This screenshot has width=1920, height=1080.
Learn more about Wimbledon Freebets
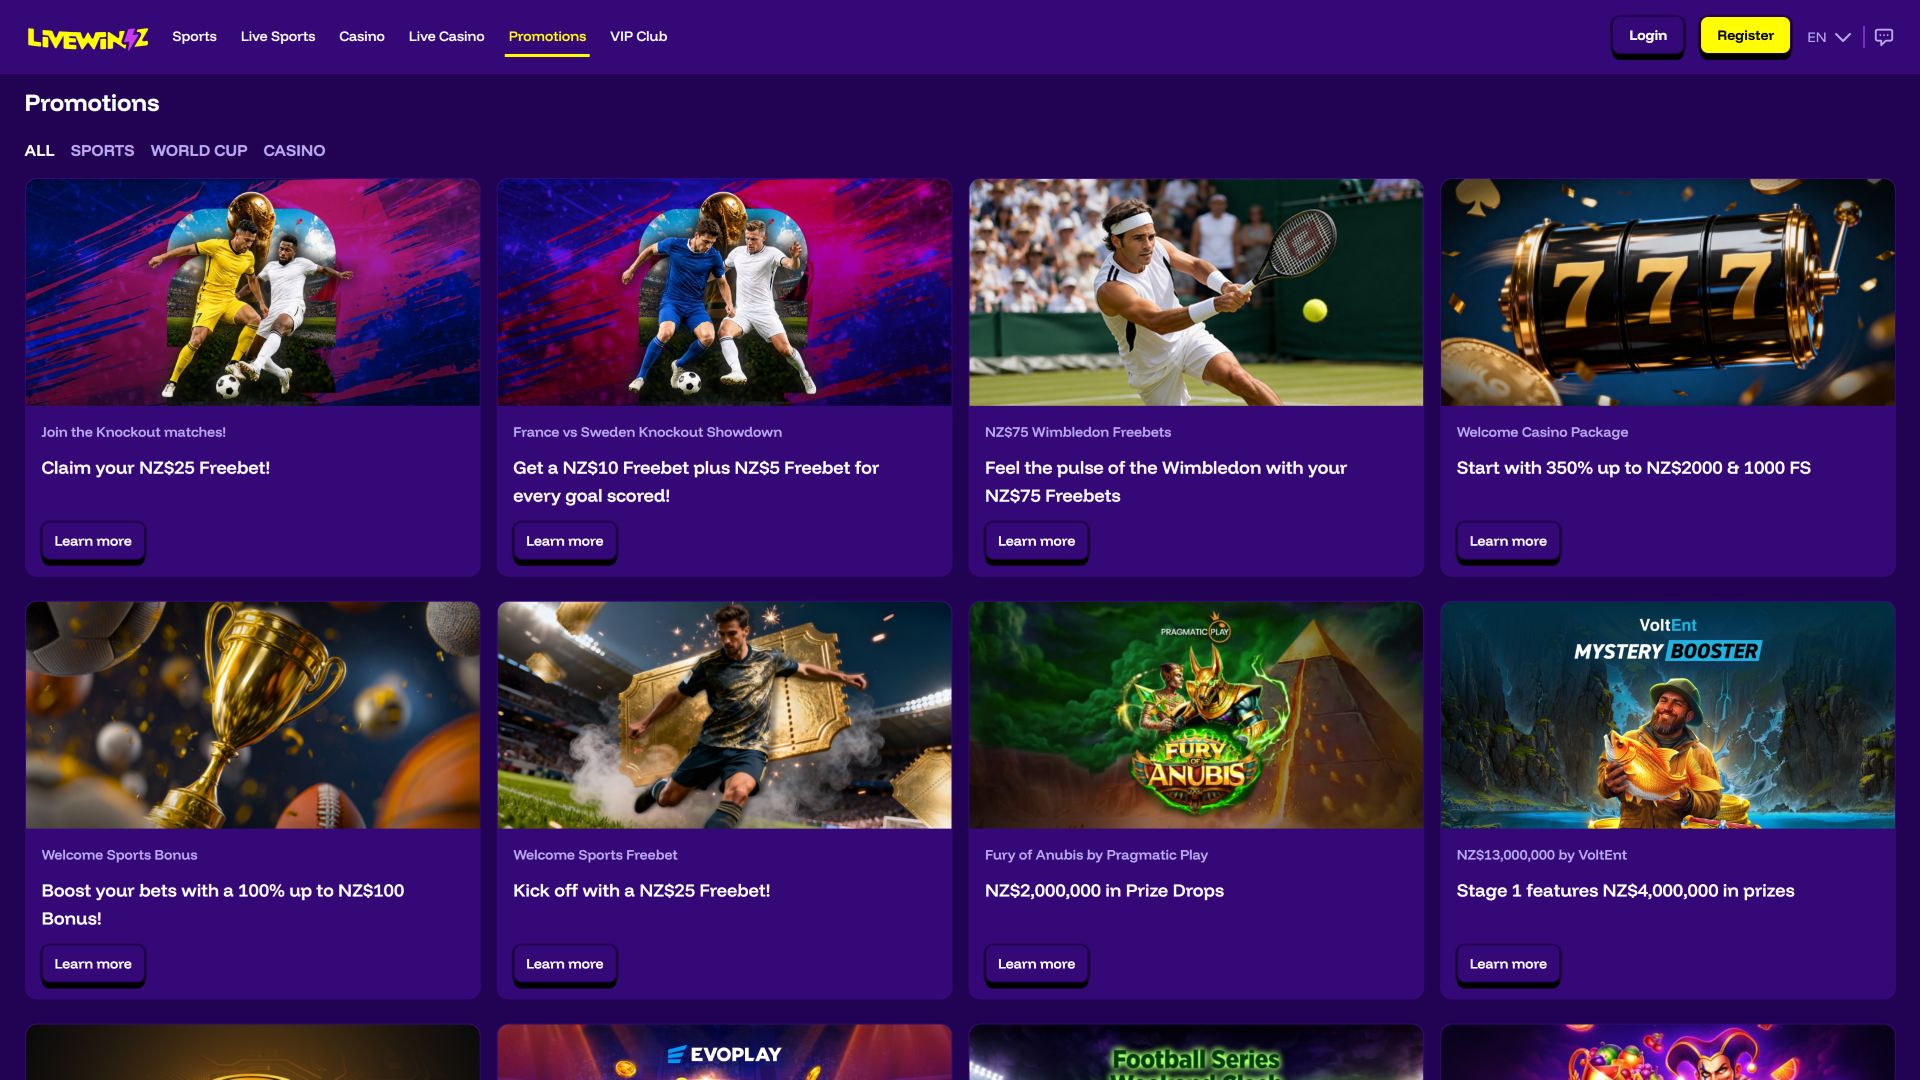point(1036,542)
